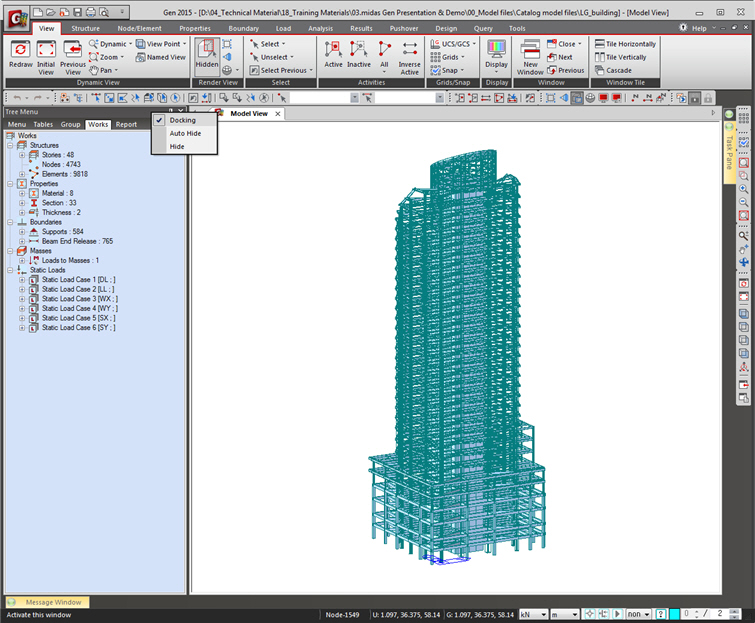Click the Cascade window button
The height and width of the screenshot is (623, 755).
[618, 70]
